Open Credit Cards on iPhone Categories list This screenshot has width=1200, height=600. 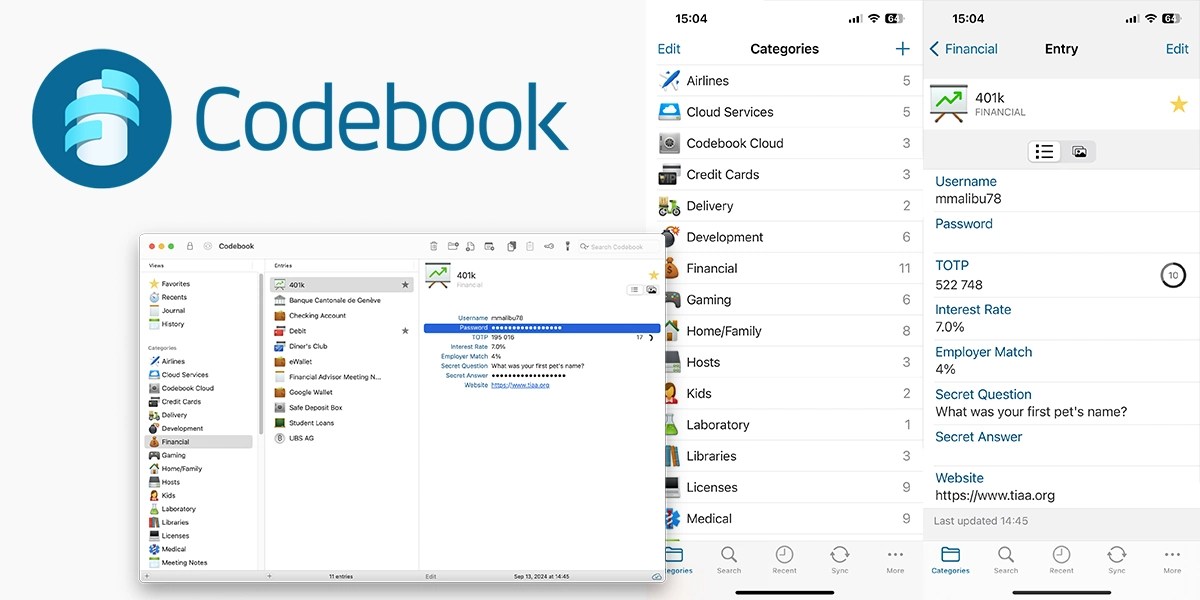[x=784, y=174]
